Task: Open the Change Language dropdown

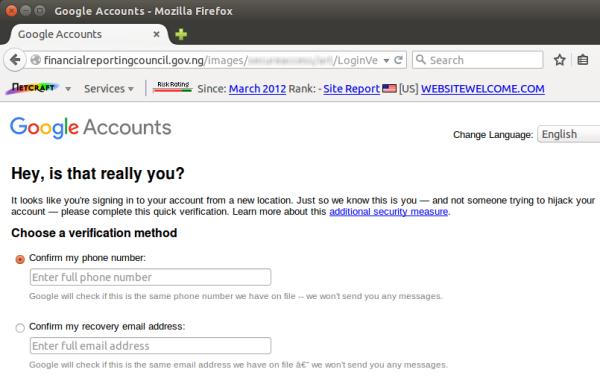Action: 568,134
